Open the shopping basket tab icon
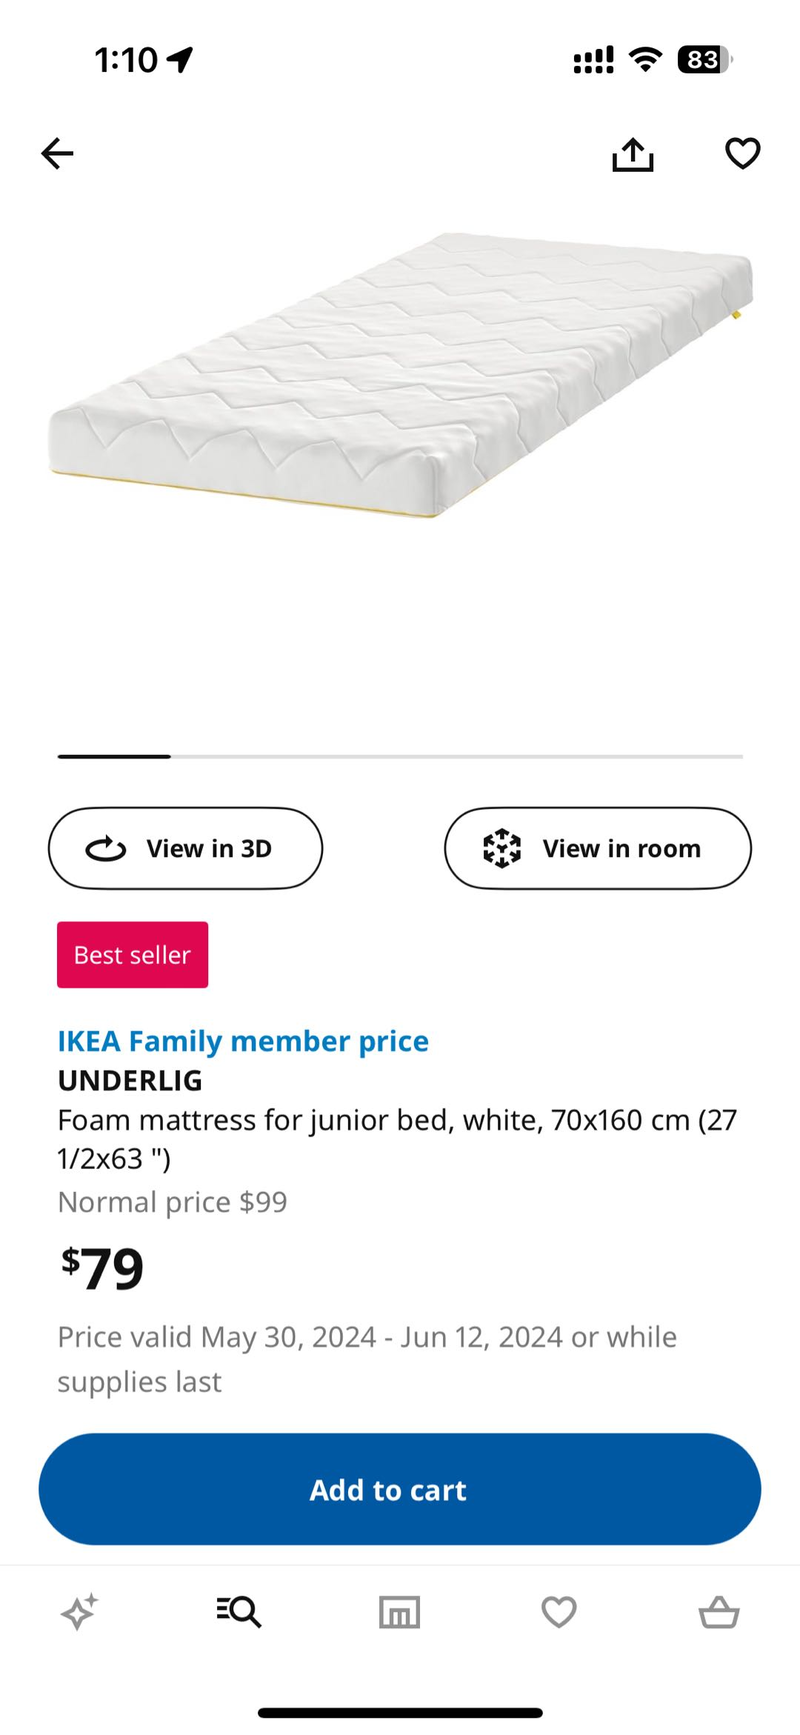This screenshot has width=800, height=1735. [x=718, y=1612]
